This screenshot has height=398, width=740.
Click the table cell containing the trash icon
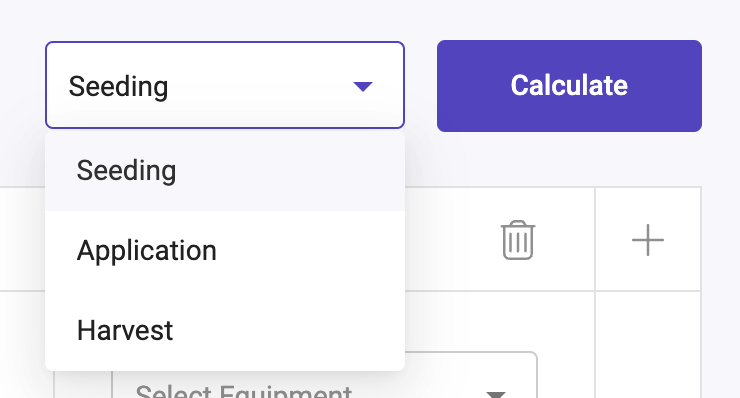click(500, 239)
